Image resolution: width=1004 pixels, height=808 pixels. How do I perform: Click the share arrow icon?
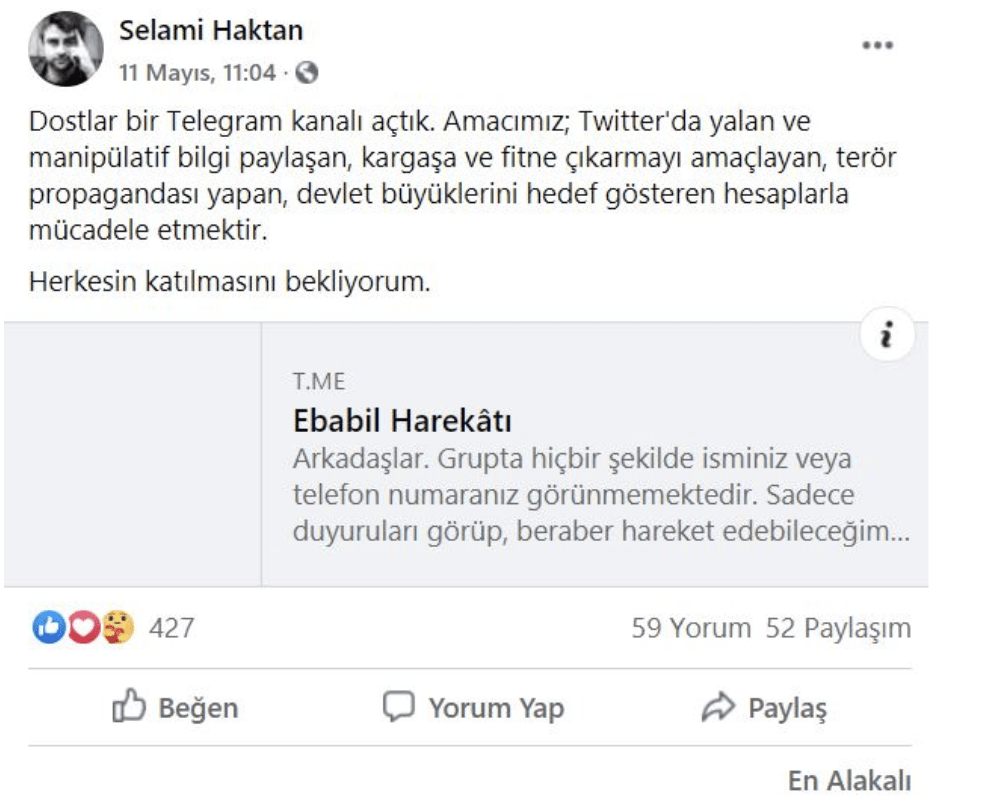(x=718, y=708)
